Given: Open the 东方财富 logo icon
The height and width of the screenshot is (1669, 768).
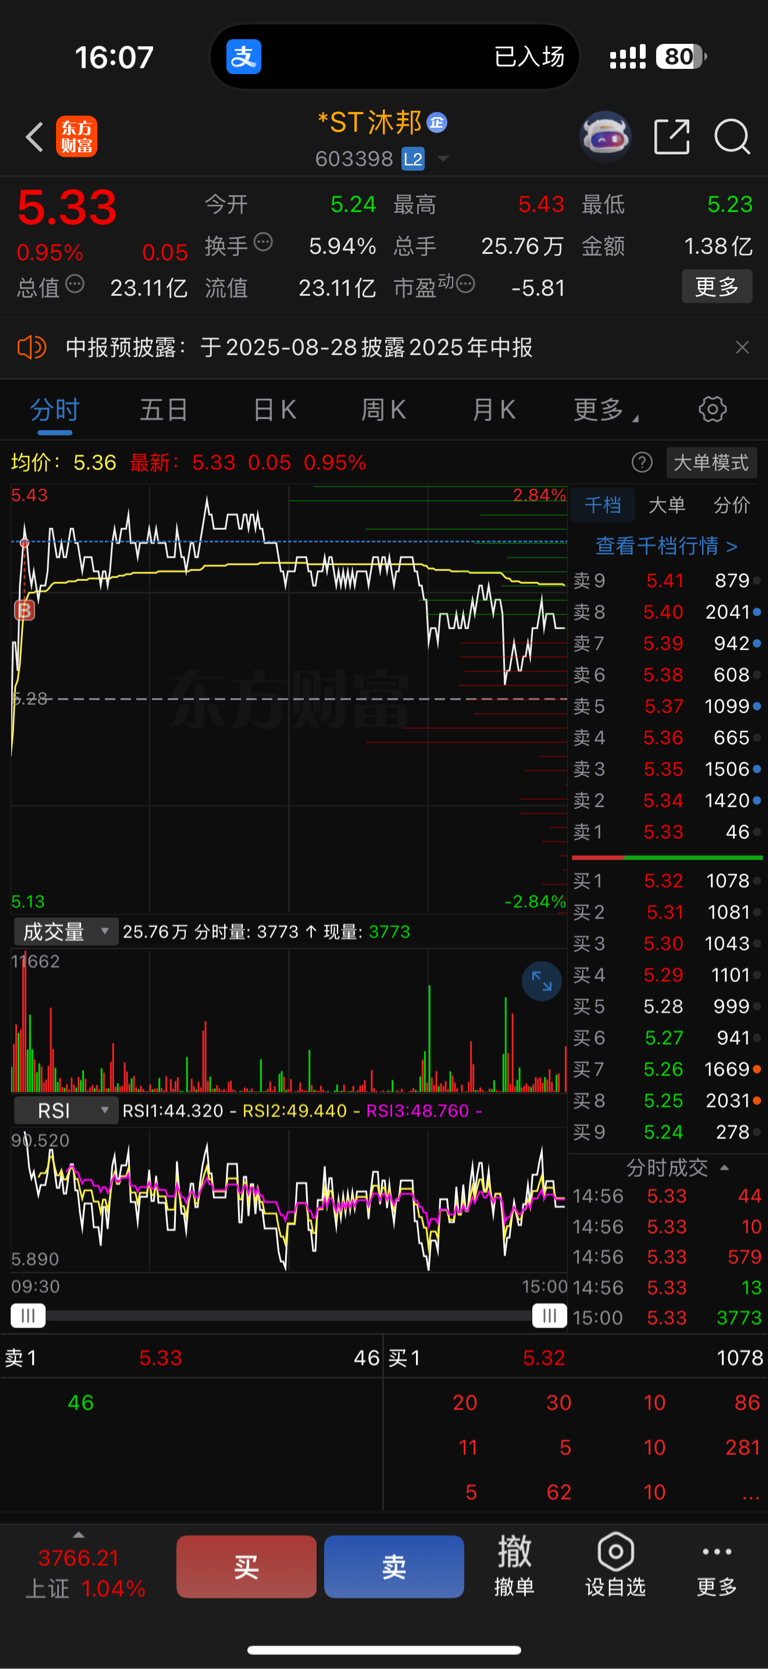Looking at the screenshot, I should click(x=77, y=137).
